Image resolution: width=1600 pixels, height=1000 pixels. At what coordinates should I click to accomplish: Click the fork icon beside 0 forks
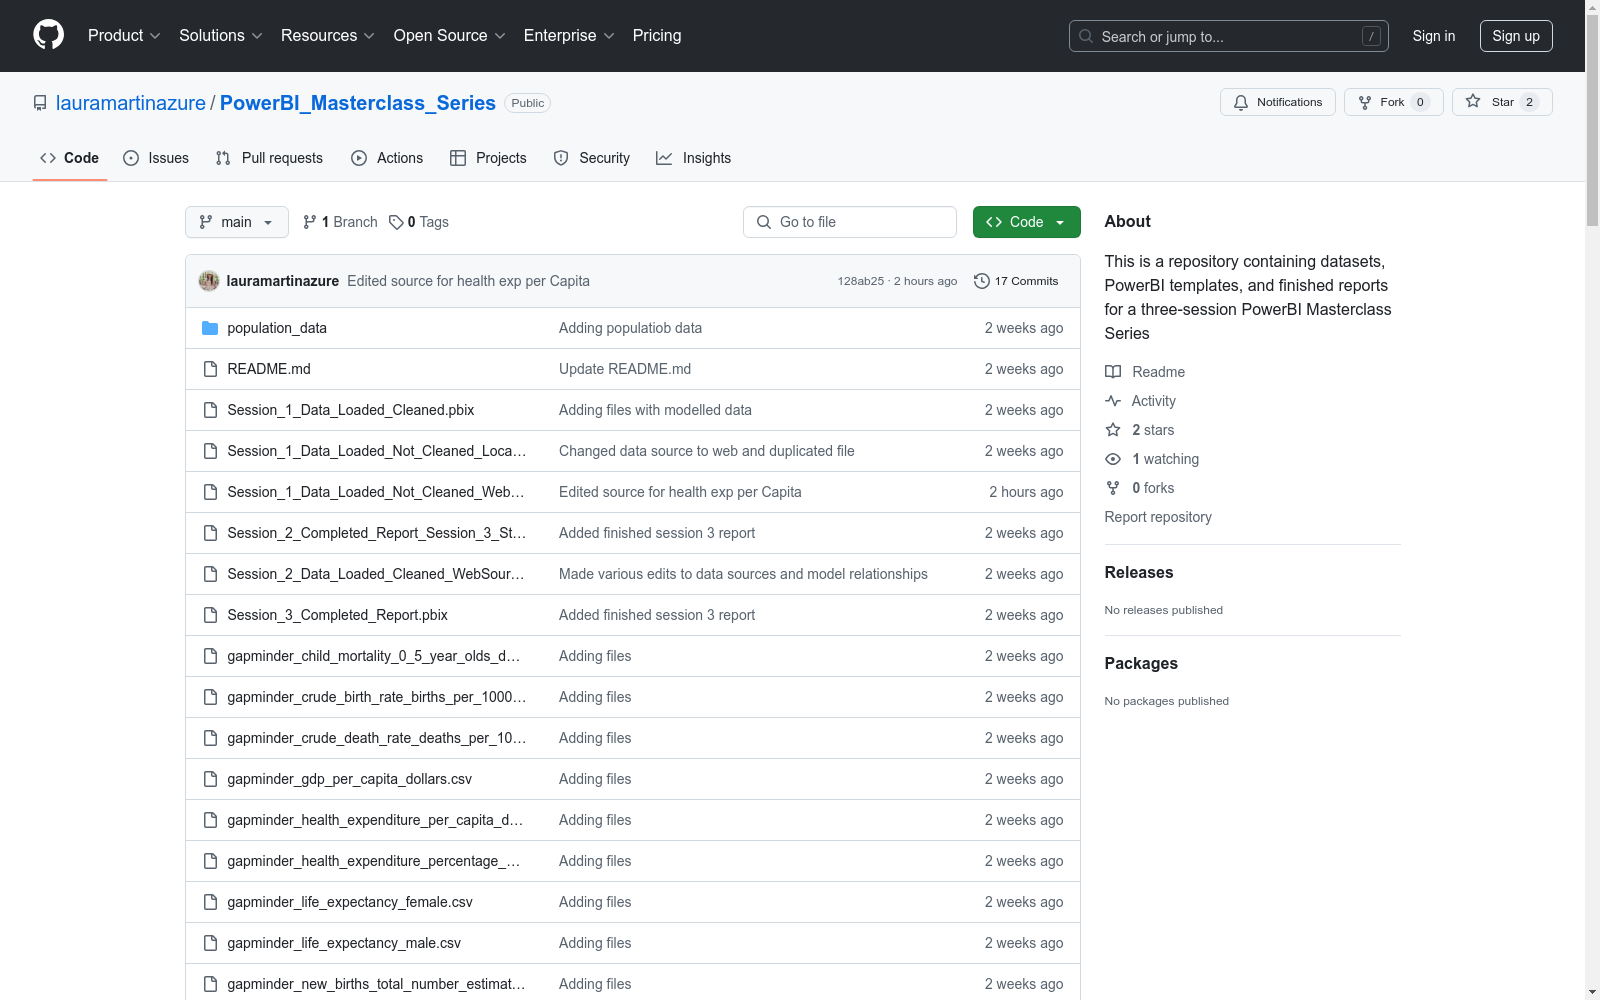tap(1113, 488)
